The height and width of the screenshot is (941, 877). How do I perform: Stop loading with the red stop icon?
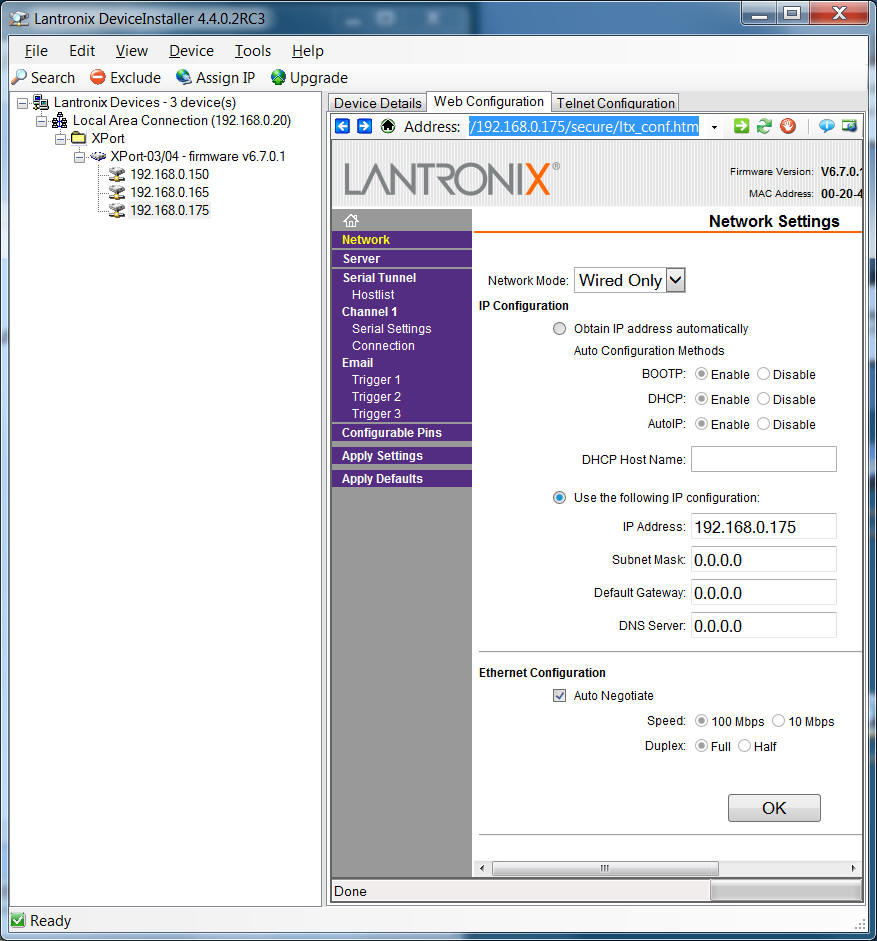788,126
